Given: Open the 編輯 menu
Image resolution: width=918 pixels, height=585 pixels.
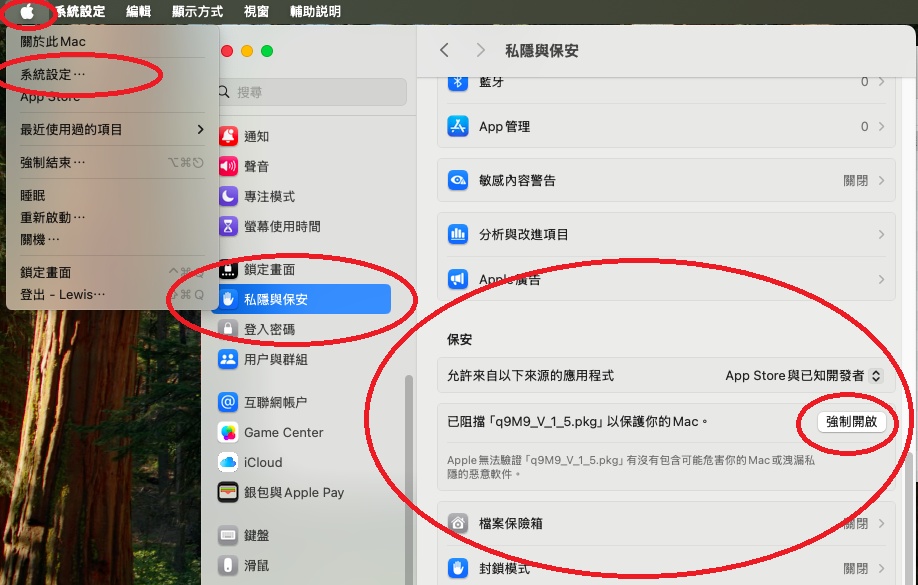Looking at the screenshot, I should (139, 12).
